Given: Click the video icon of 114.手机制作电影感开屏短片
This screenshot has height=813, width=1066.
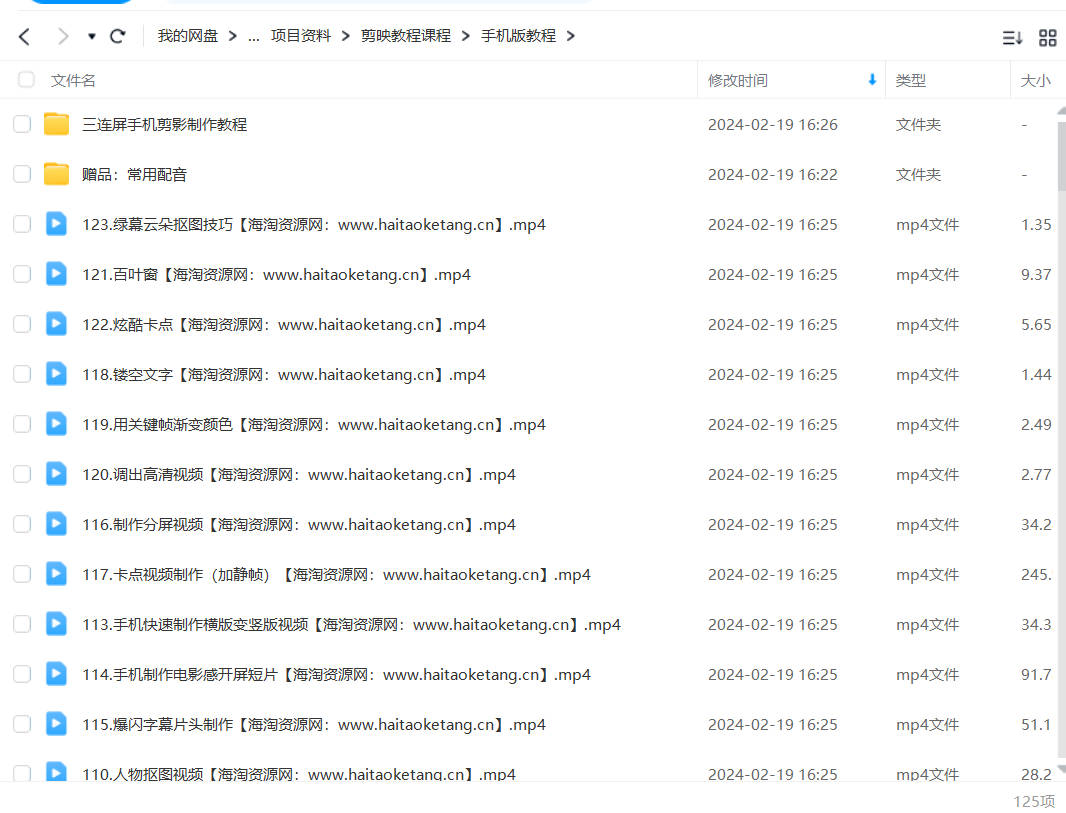Looking at the screenshot, I should (56, 674).
